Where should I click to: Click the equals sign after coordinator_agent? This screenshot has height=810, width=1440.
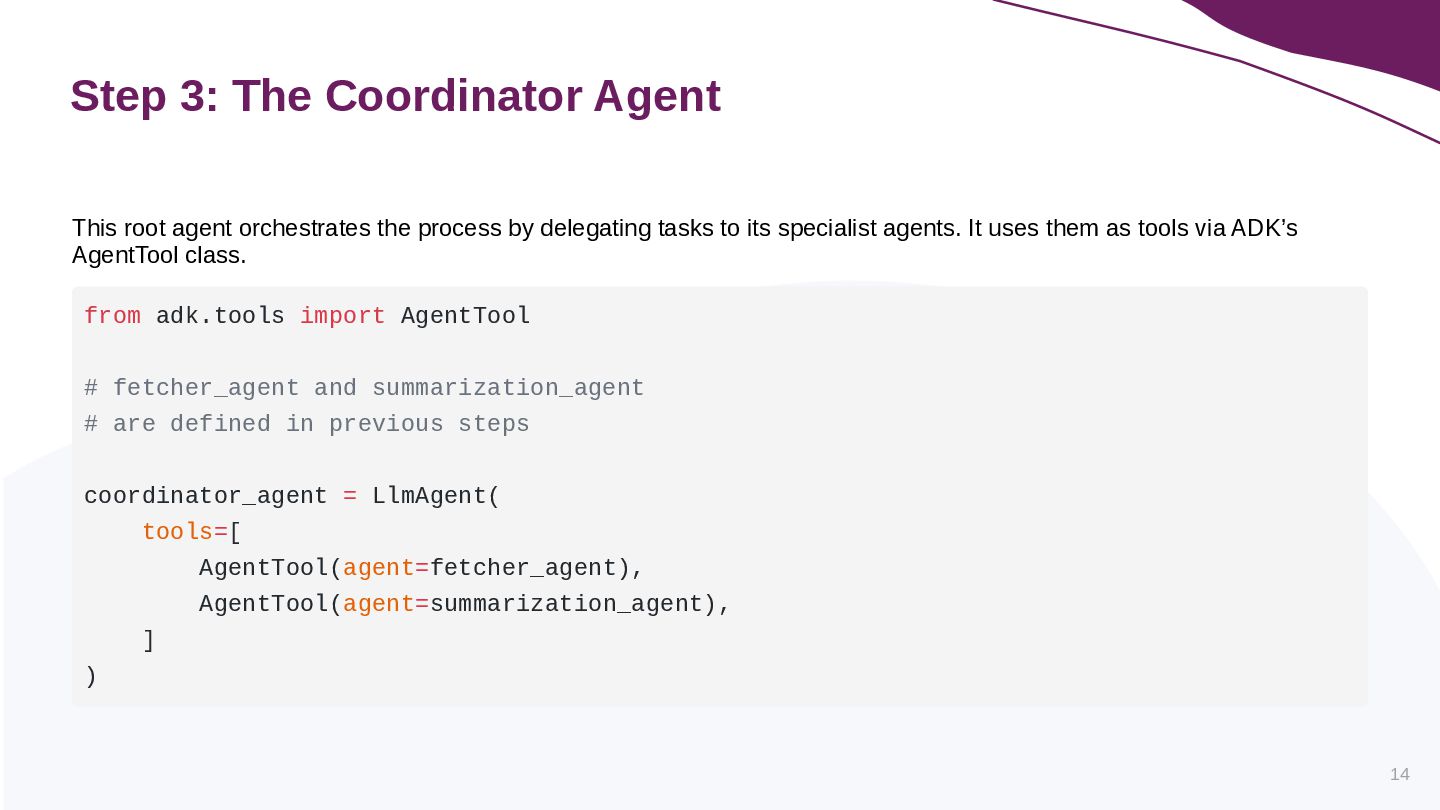(x=350, y=496)
